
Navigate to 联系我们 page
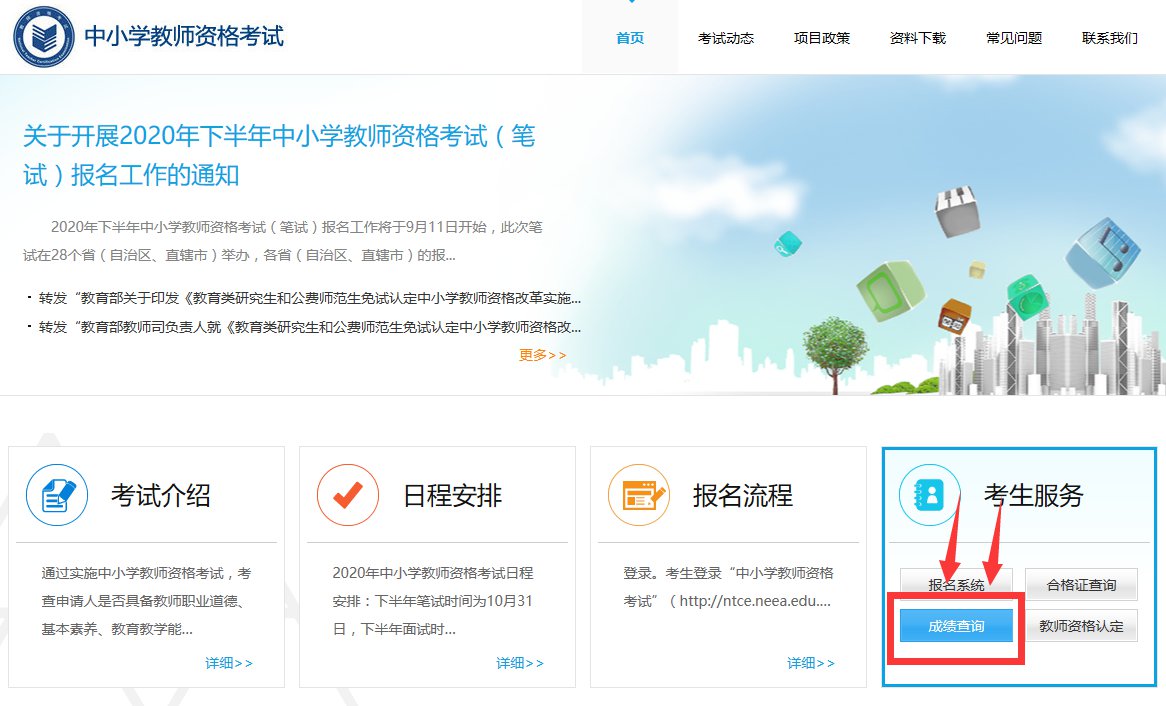coord(1110,38)
